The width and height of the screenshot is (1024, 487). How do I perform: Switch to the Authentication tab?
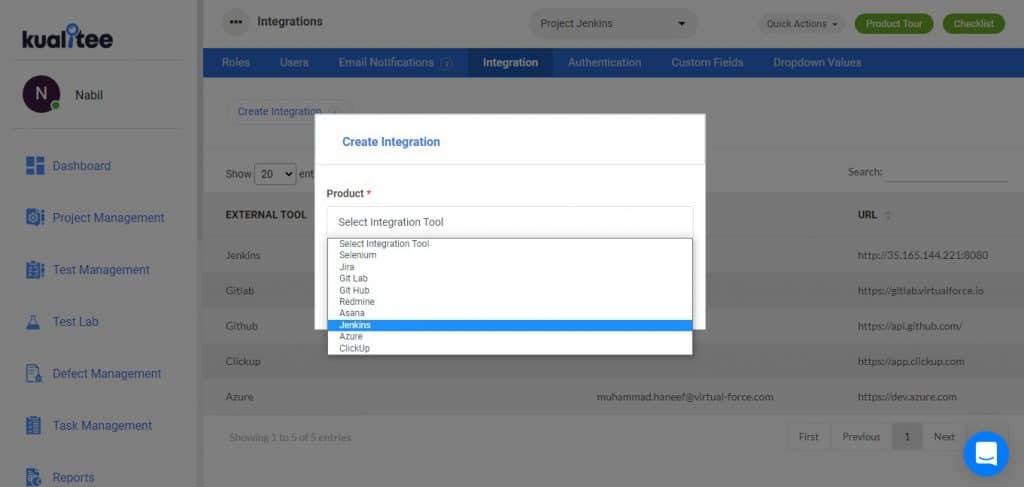(604, 63)
